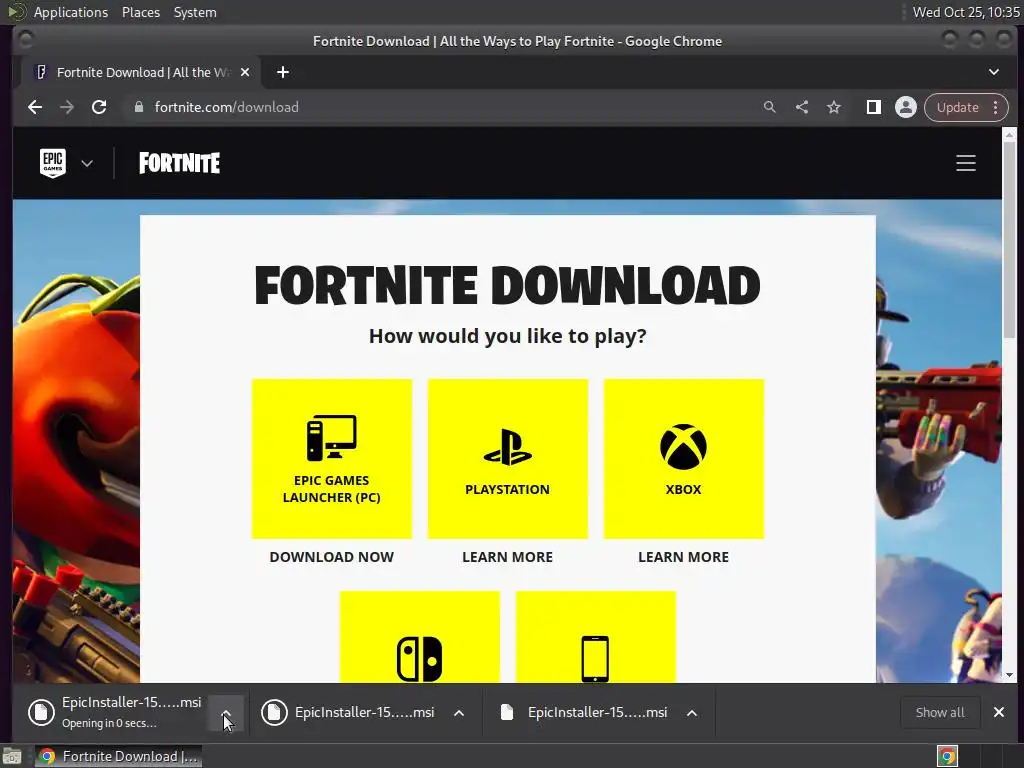Image resolution: width=1024 pixels, height=768 pixels.
Task: Open first EpicInstaller download showing Opening status
Action: tap(115, 712)
